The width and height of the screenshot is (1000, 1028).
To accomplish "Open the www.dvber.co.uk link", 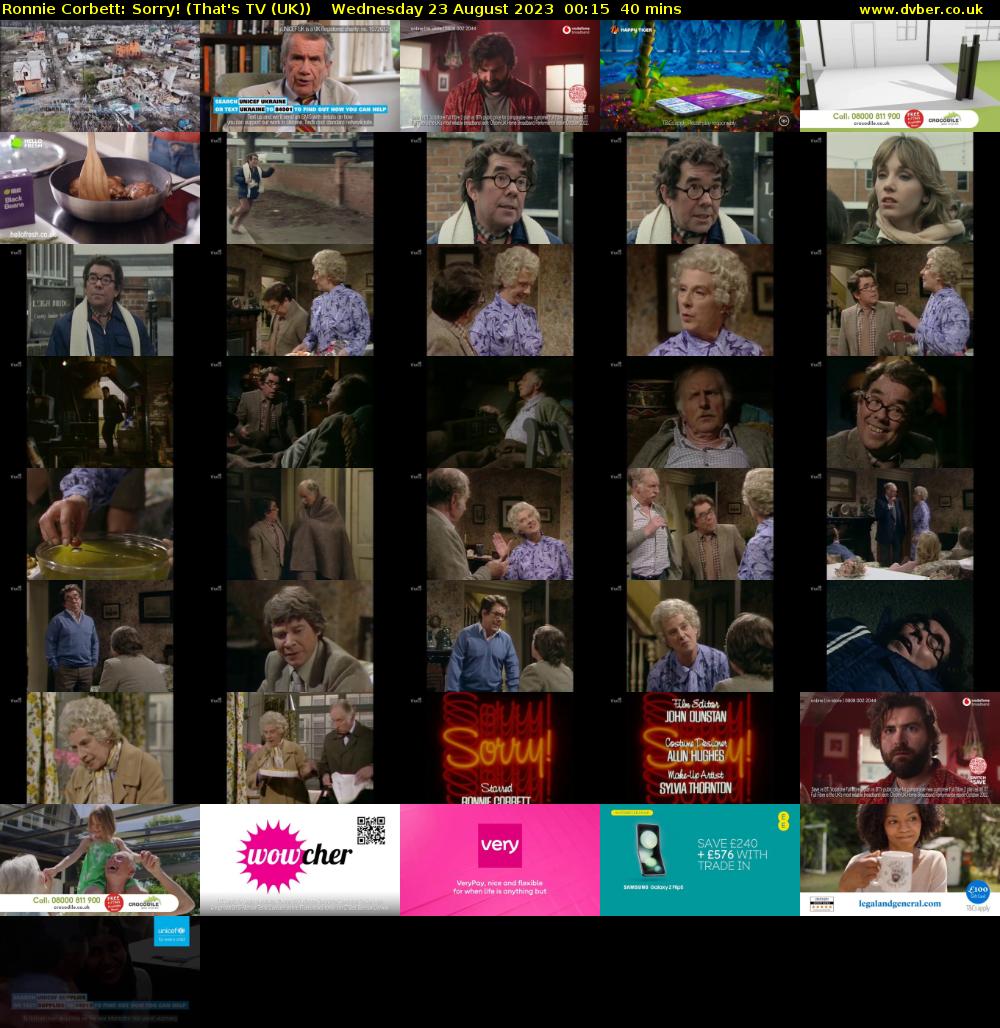I will coord(921,9).
